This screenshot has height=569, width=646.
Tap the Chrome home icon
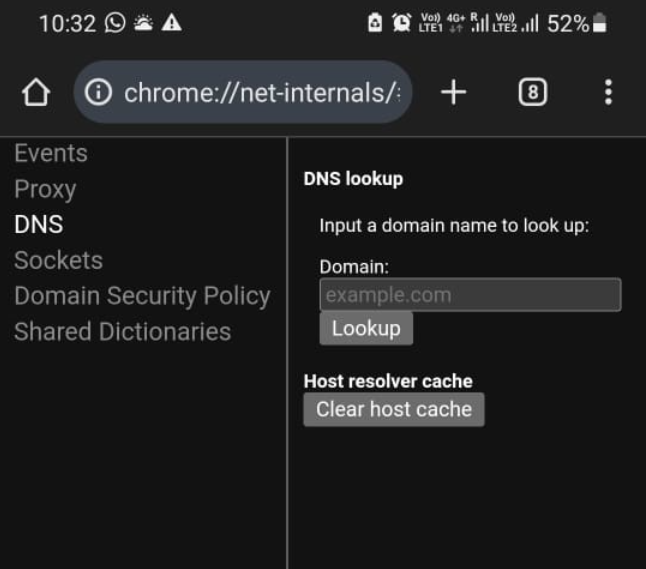[x=35, y=93]
